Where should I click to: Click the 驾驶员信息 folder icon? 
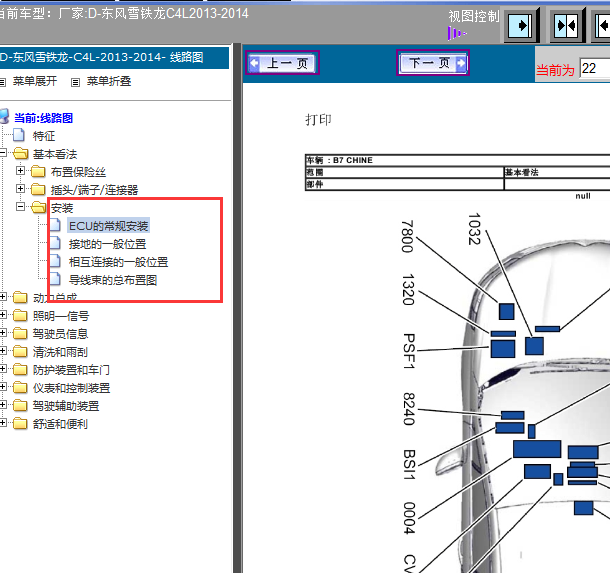point(20,333)
